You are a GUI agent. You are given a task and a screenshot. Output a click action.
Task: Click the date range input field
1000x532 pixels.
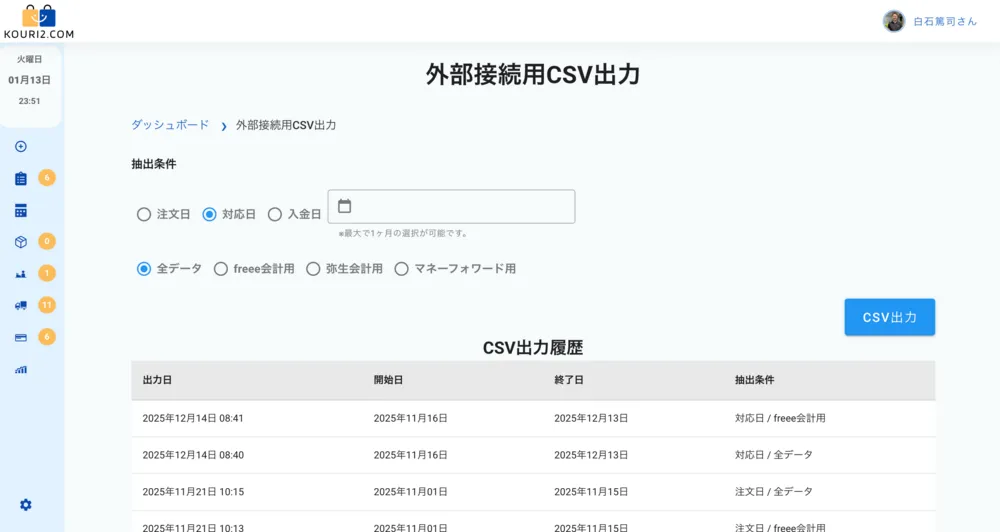[452, 207]
